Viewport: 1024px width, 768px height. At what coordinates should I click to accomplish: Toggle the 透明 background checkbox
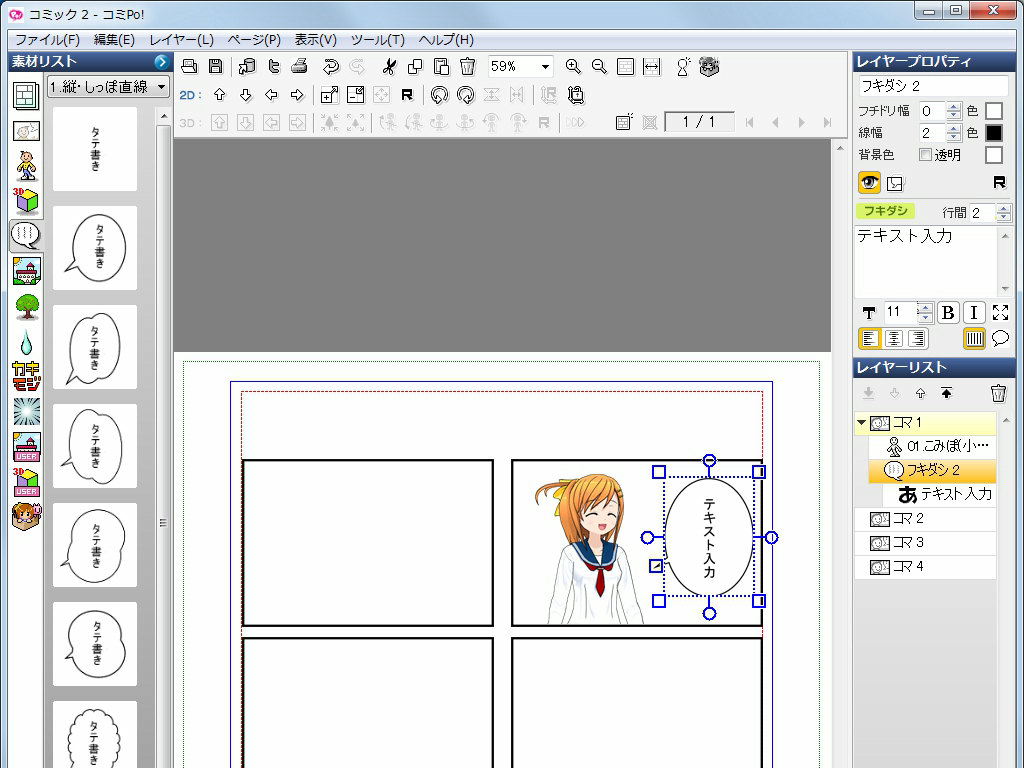click(925, 155)
